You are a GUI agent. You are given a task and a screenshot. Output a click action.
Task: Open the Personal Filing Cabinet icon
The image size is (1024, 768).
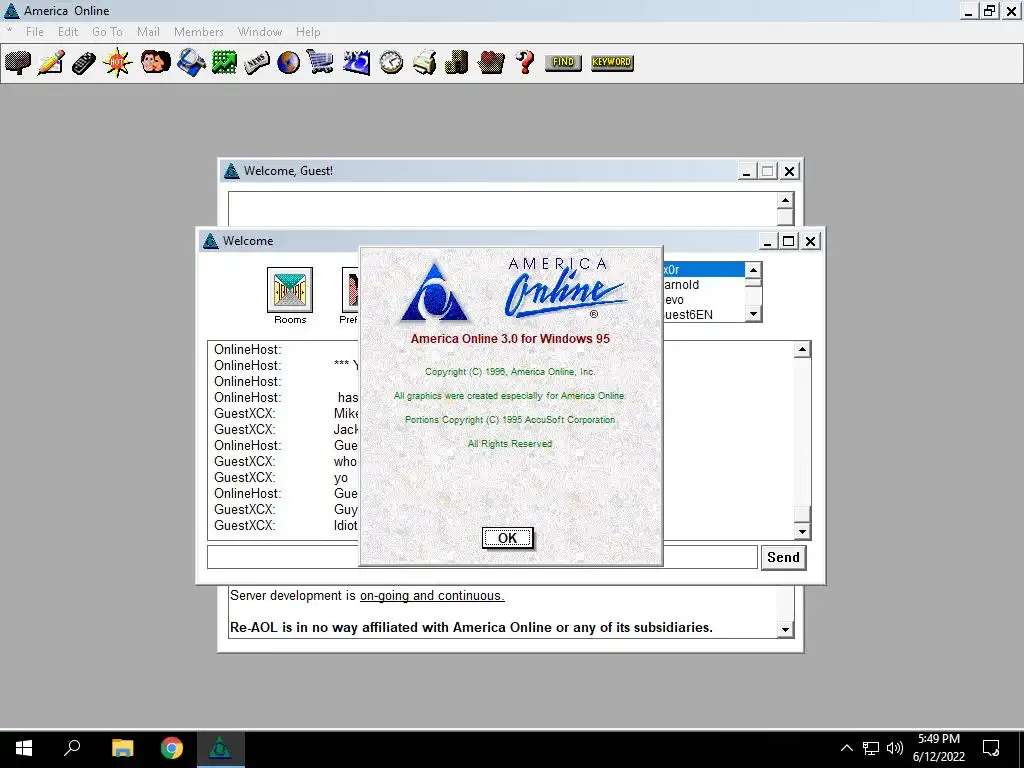(456, 63)
